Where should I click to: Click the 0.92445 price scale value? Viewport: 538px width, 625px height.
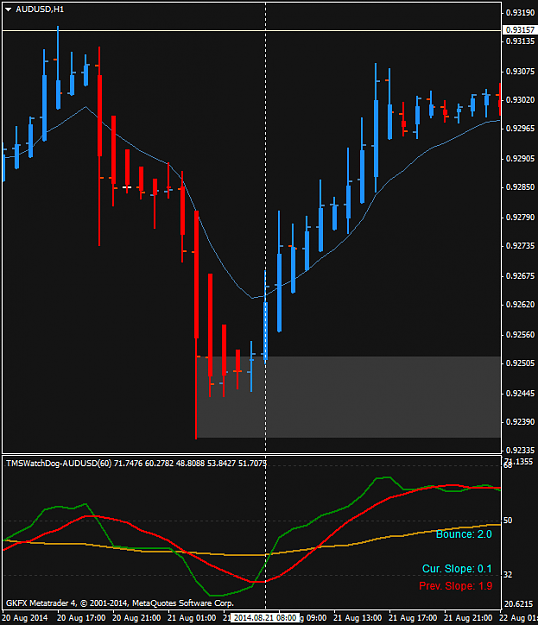pyautogui.click(x=520, y=393)
